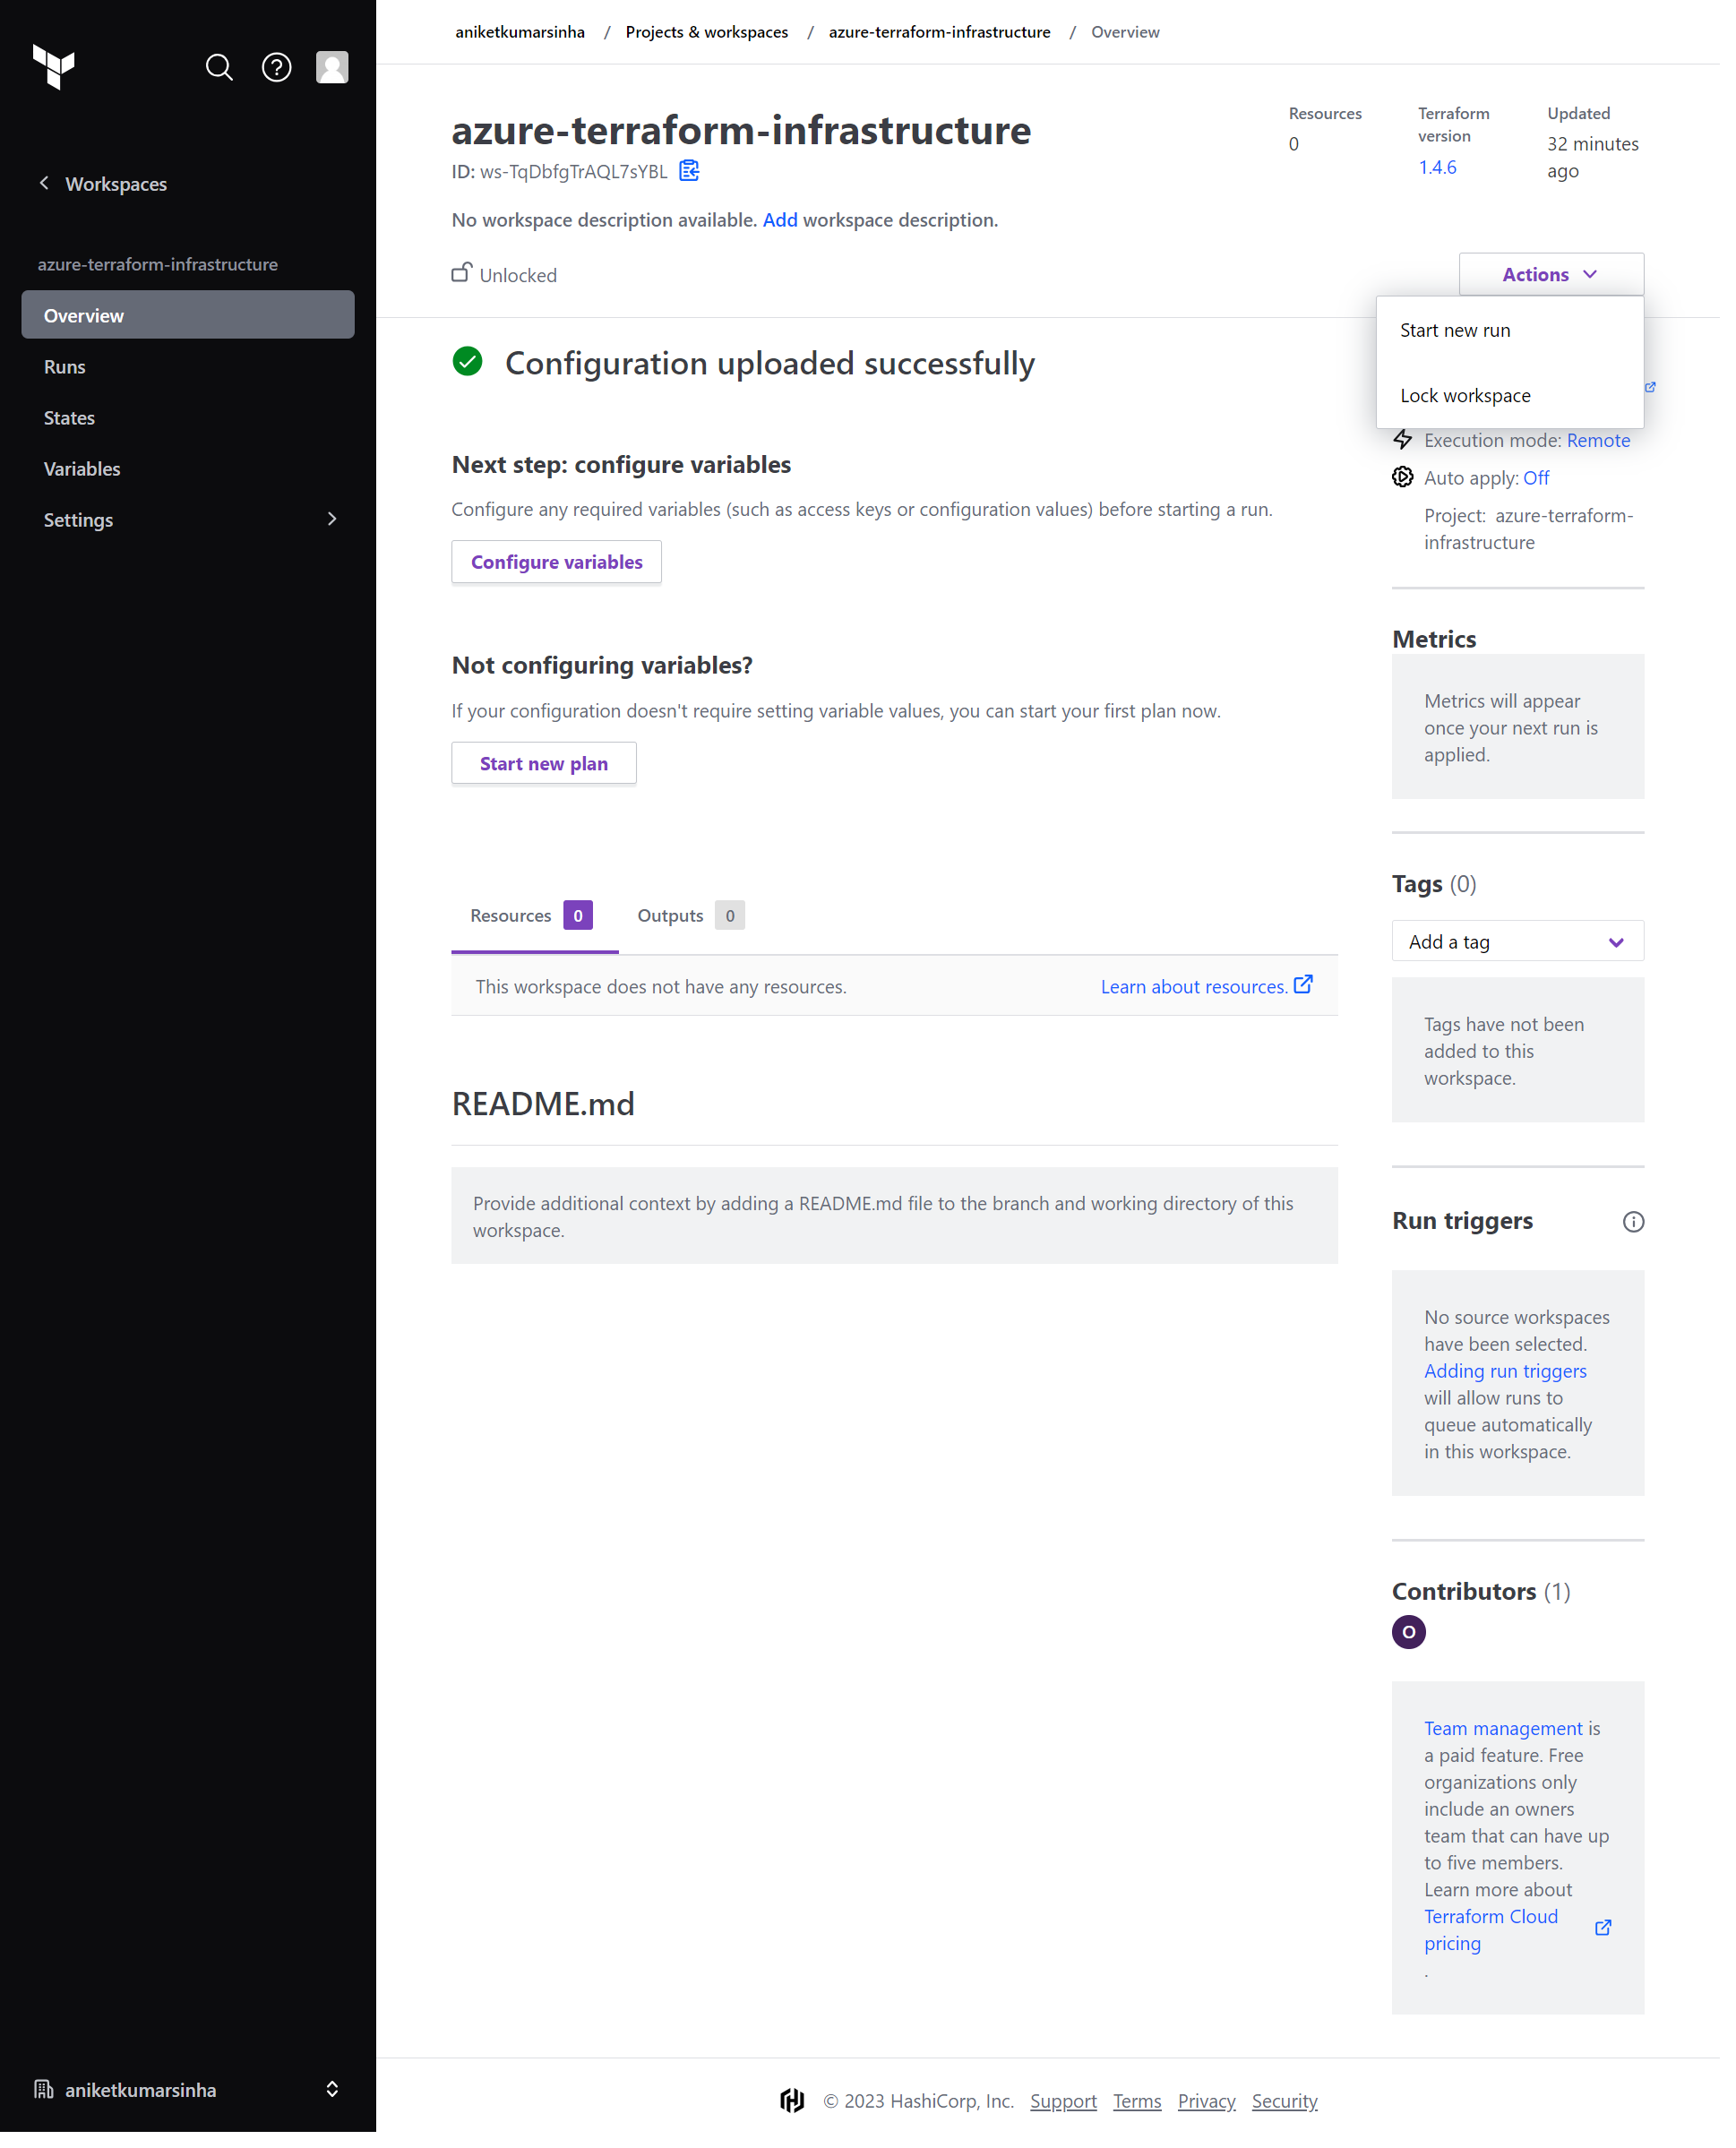
Task: Click the organization building icon in the sidebar footer
Action: [44, 2108]
